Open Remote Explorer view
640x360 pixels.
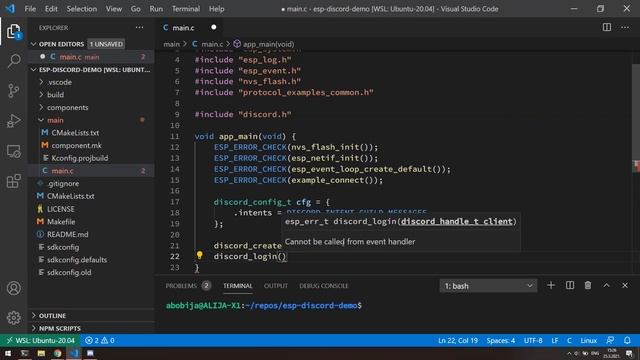(13, 151)
